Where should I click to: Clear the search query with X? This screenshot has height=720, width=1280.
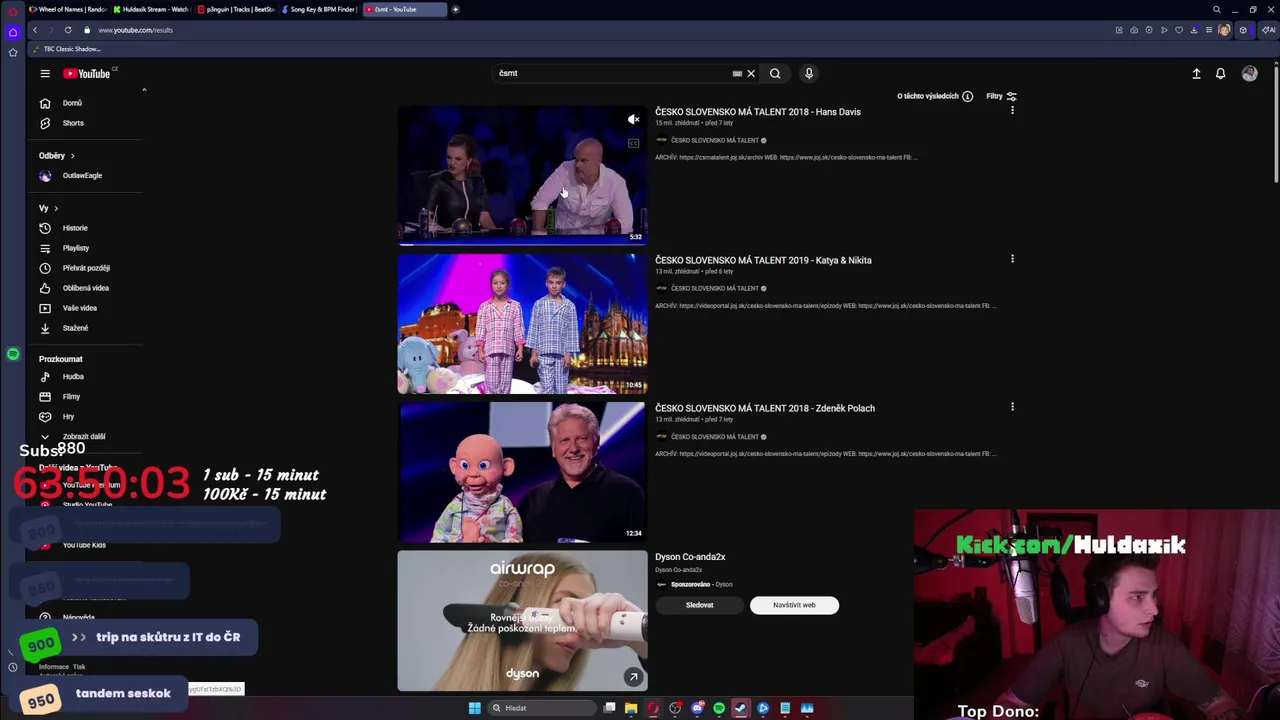(751, 73)
